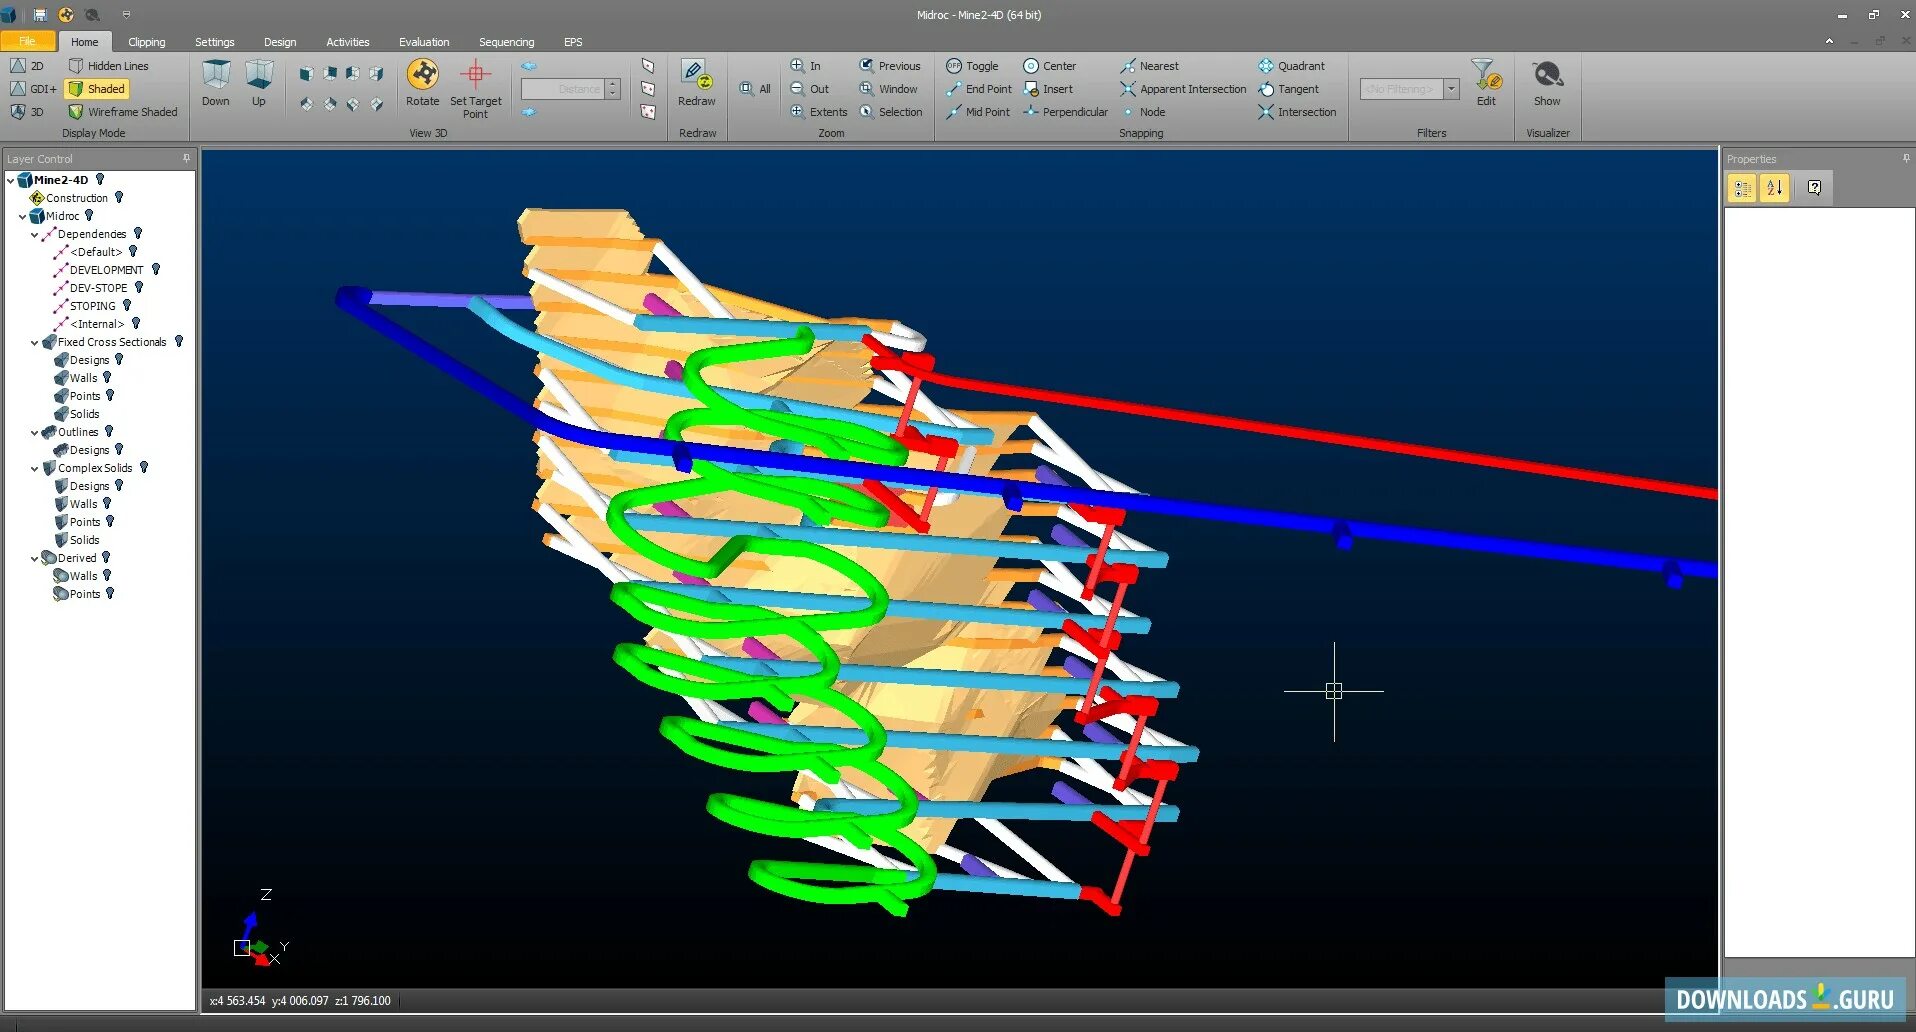Click the Show Visualizer icon
The height and width of the screenshot is (1032, 1916).
tap(1547, 84)
